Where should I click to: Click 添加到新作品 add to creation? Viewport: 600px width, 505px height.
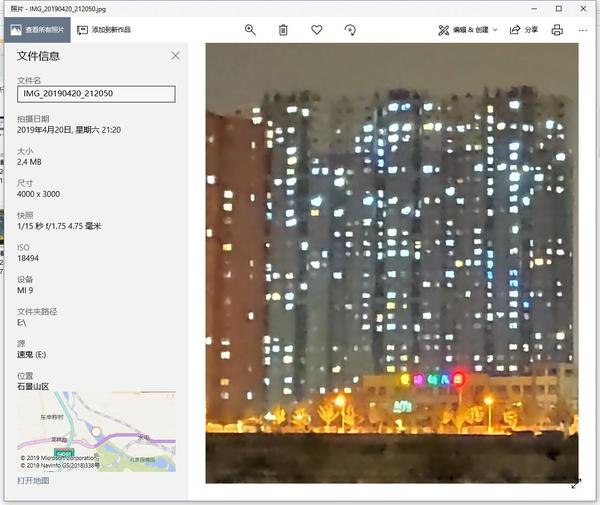104,30
